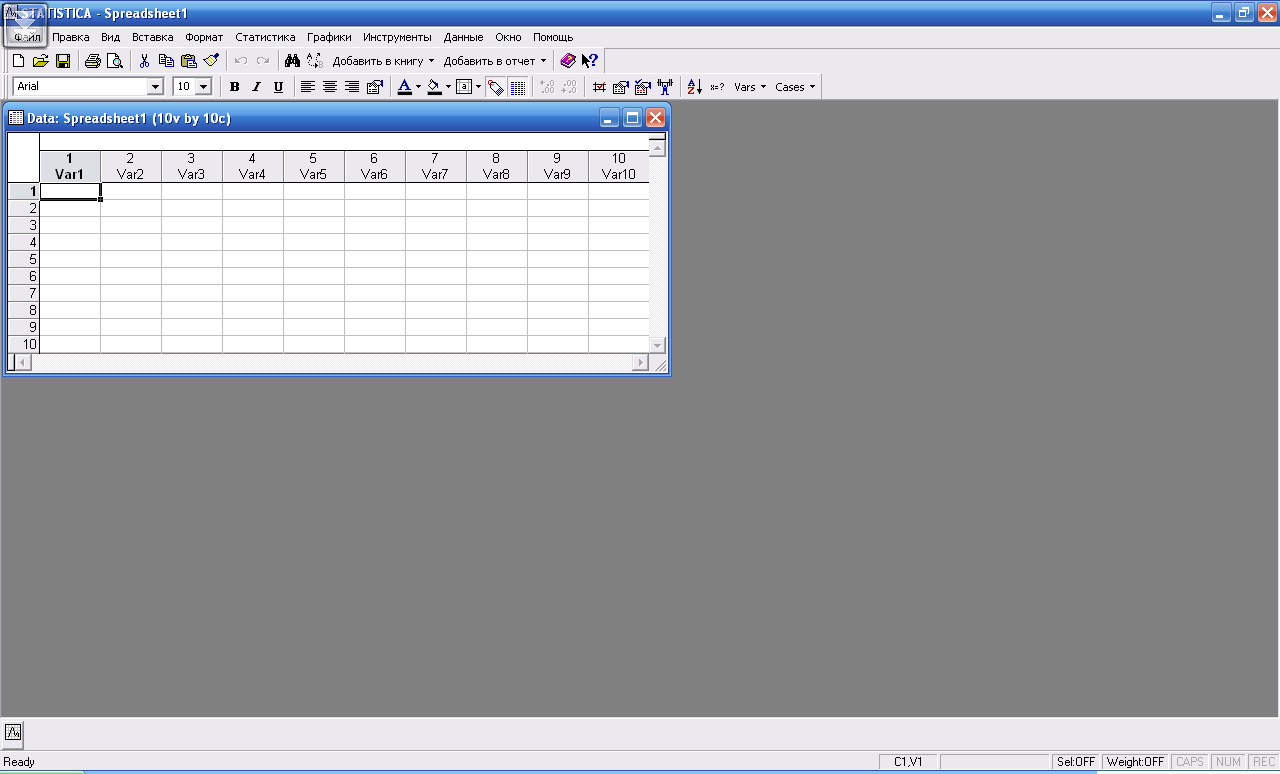Open the STATISTICA help book icon
The width and height of the screenshot is (1280, 774).
[568, 61]
